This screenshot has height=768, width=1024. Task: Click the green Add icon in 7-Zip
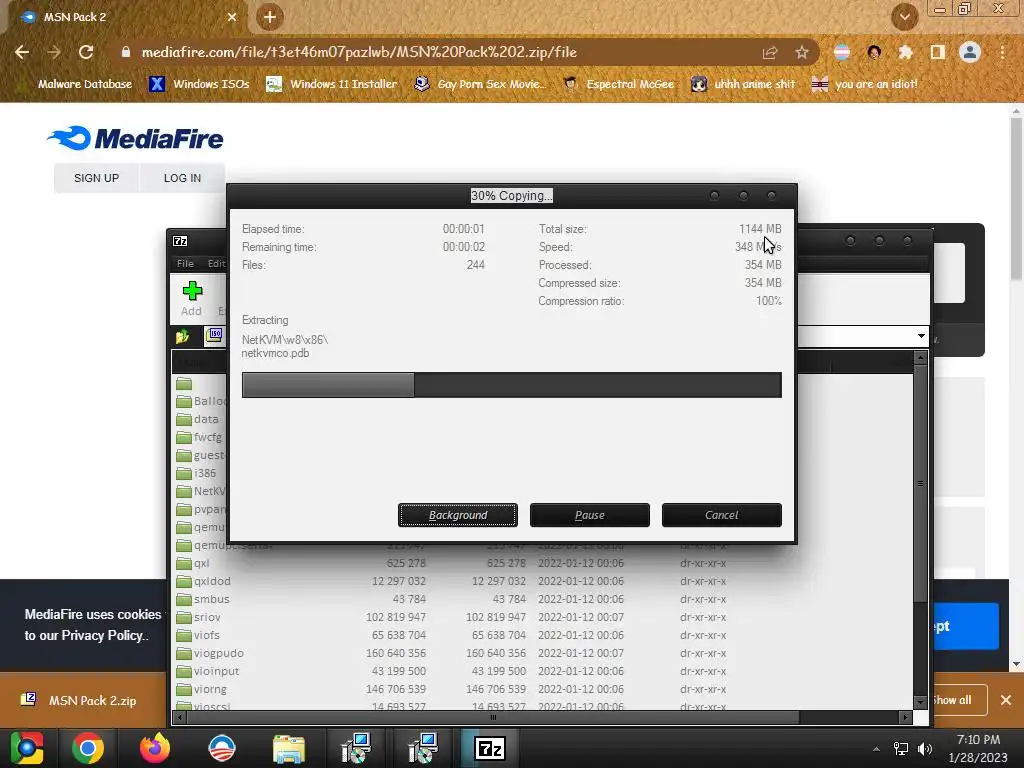192,291
